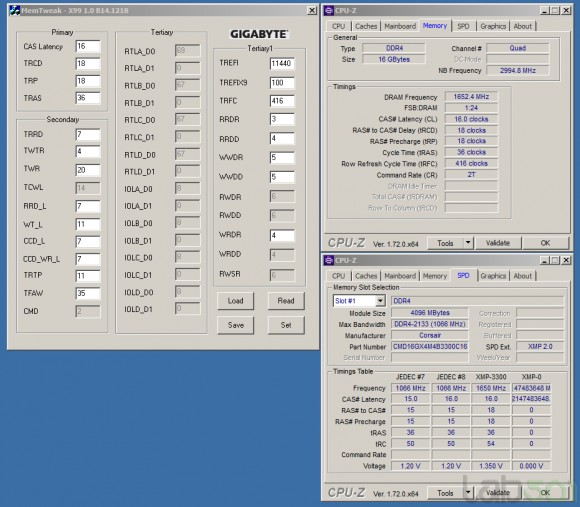Minimize the CPU-Z Memory window
The image size is (580, 507).
(x=544, y=11)
